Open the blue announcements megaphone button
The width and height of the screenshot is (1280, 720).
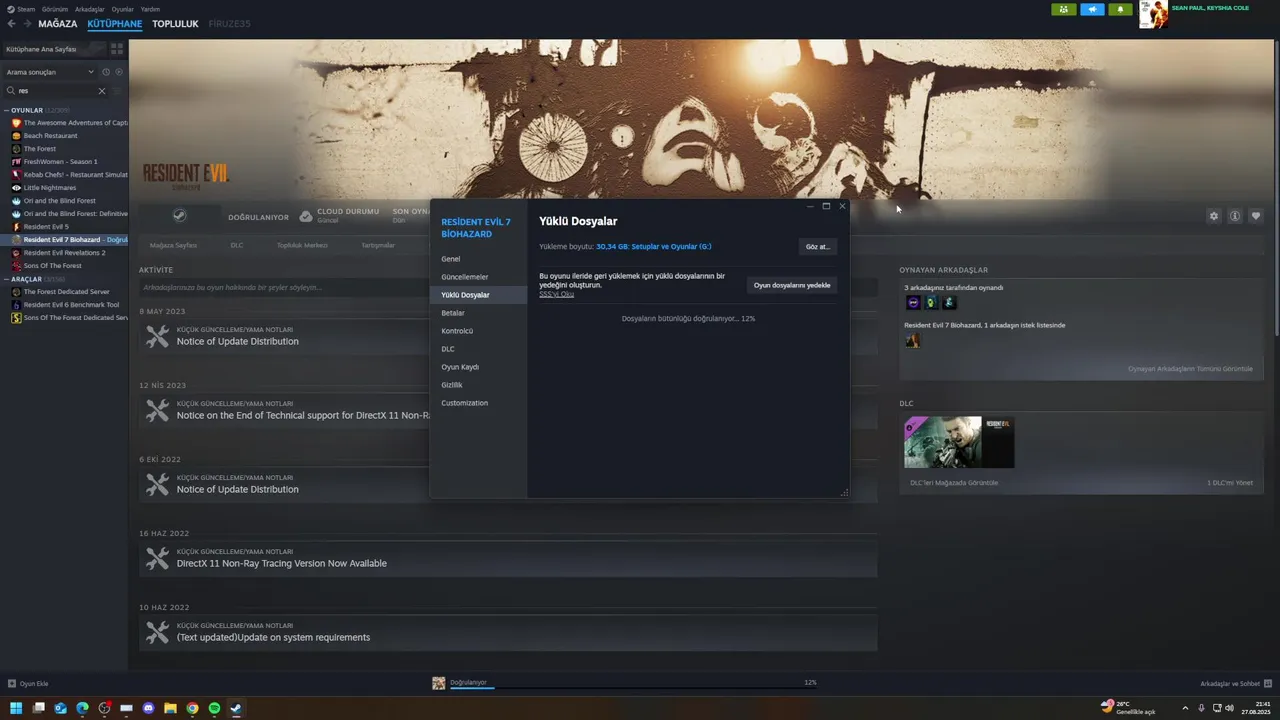tap(1092, 9)
